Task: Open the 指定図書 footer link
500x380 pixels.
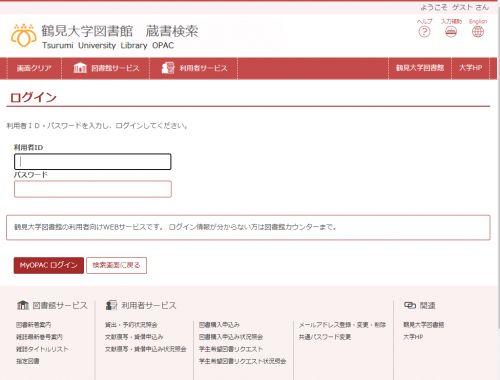Action: click(x=28, y=361)
